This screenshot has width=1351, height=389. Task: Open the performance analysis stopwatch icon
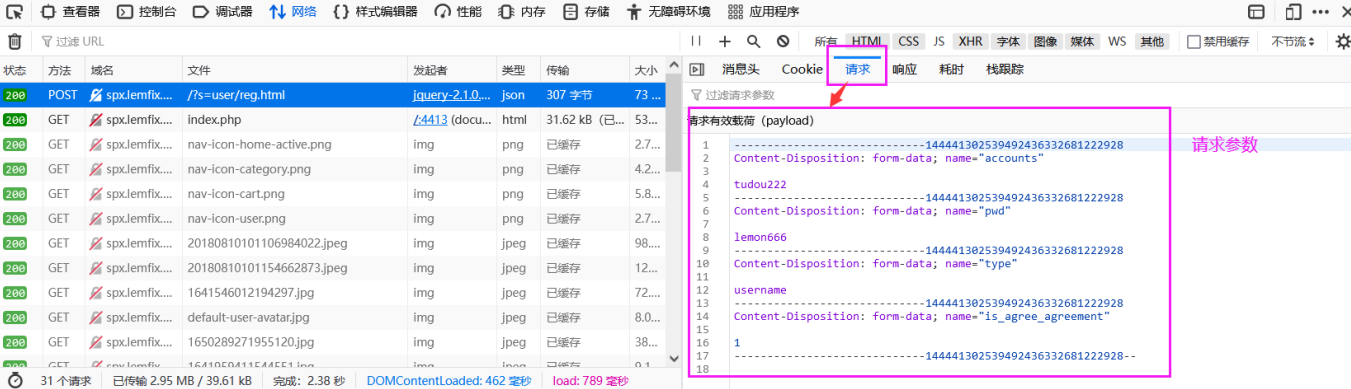(14, 381)
